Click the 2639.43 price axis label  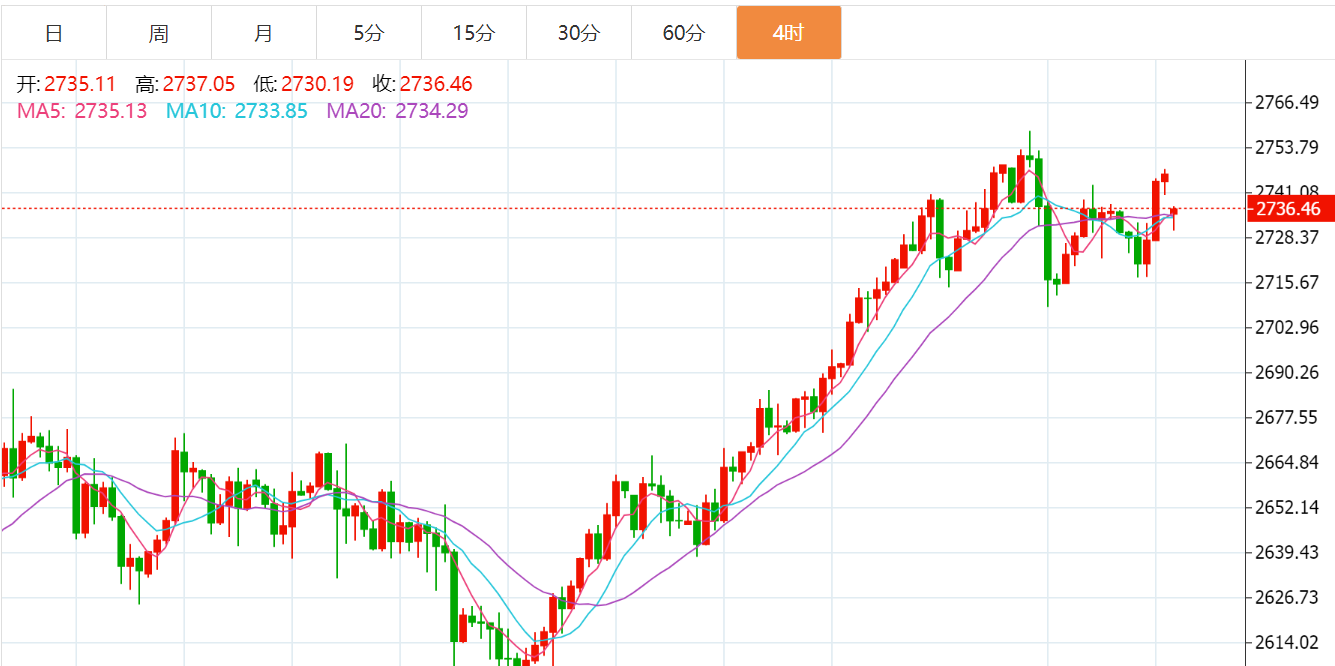(1287, 552)
